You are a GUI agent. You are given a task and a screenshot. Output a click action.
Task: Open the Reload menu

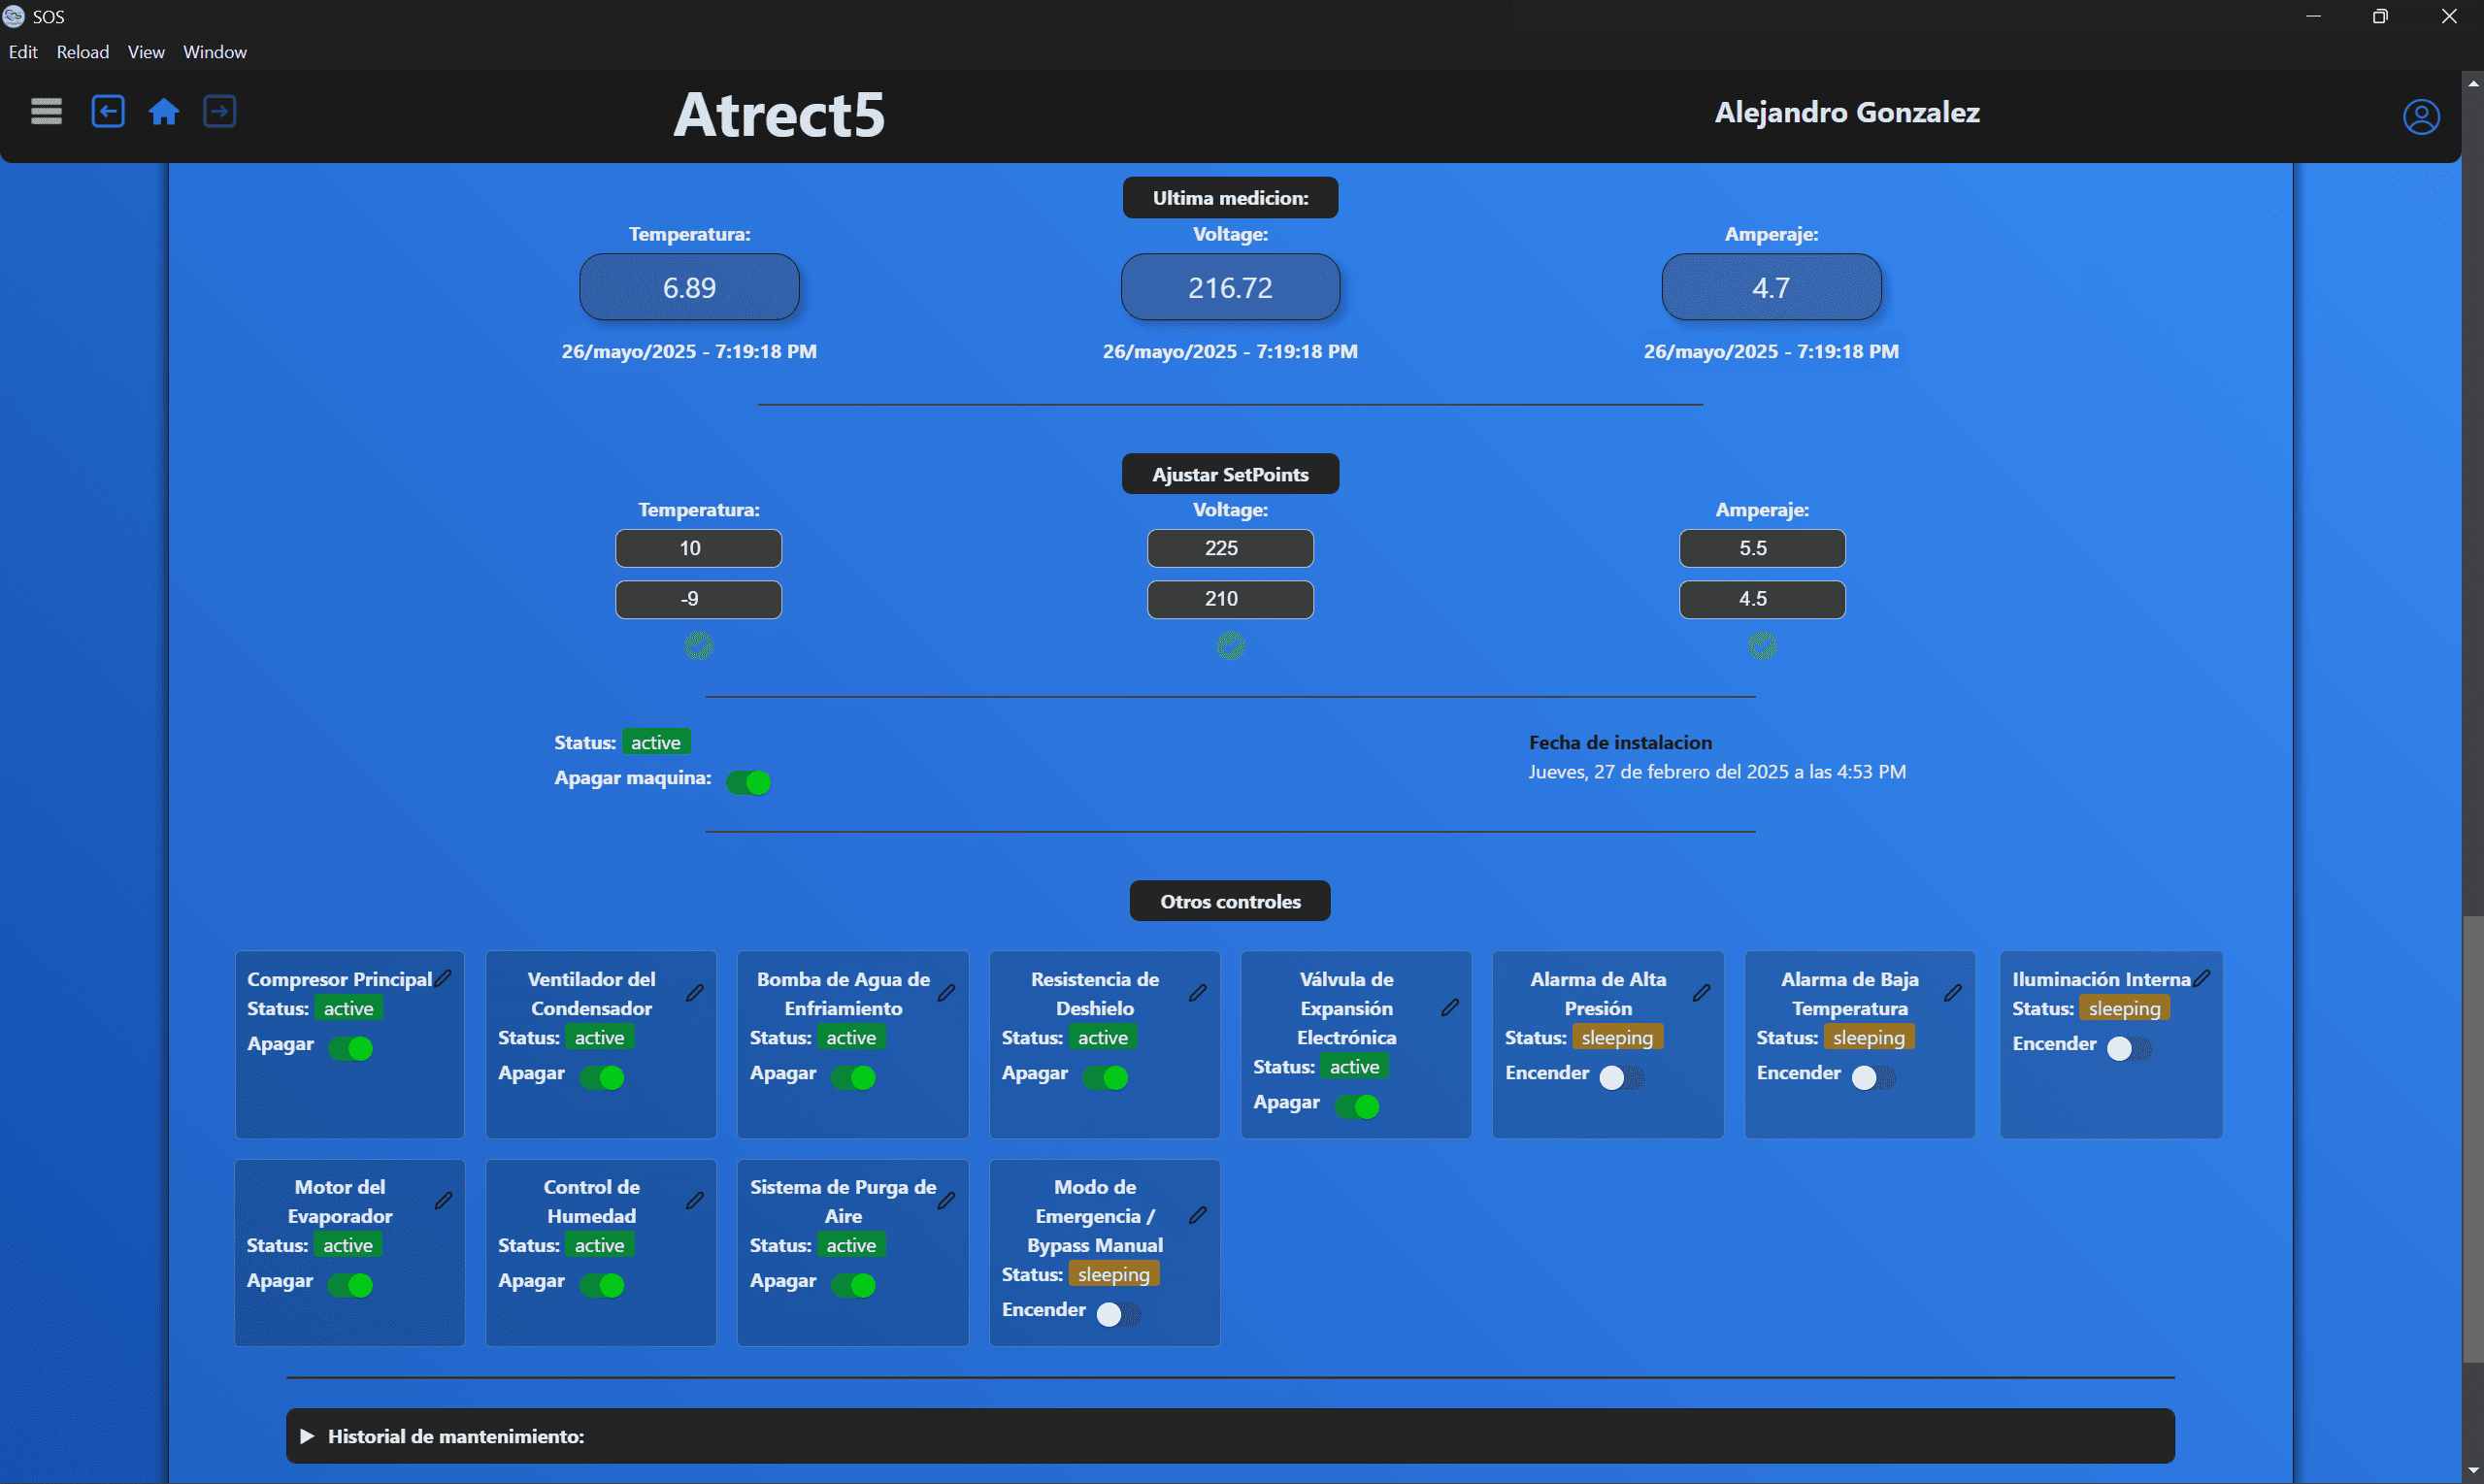[83, 52]
